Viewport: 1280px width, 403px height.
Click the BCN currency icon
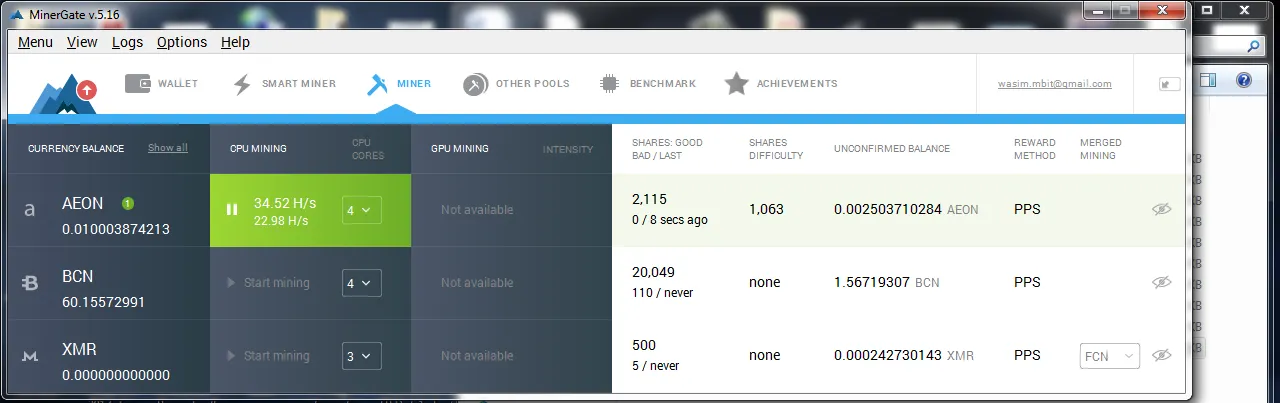click(x=30, y=284)
